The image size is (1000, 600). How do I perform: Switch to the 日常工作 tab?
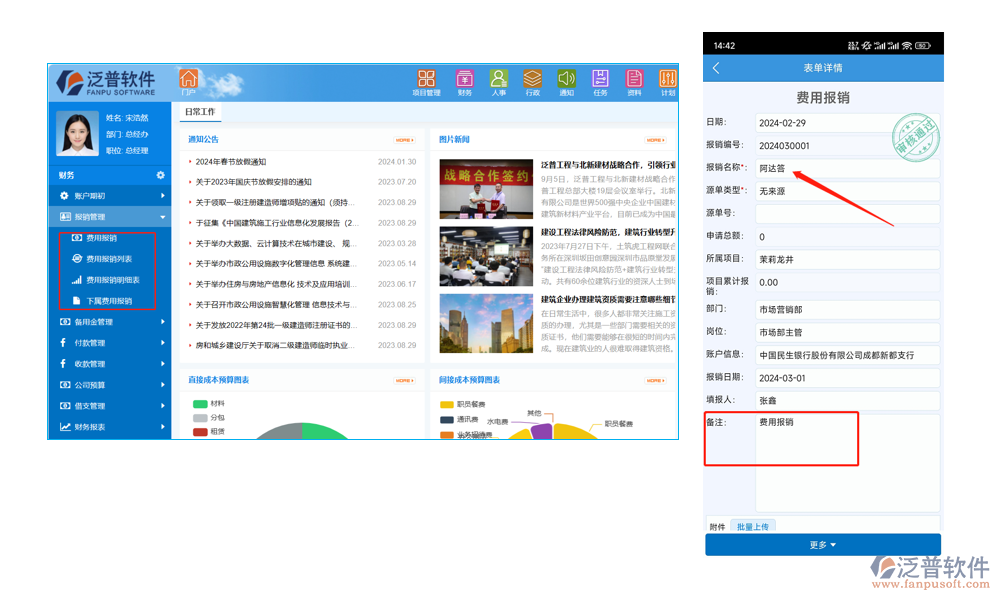[202, 113]
